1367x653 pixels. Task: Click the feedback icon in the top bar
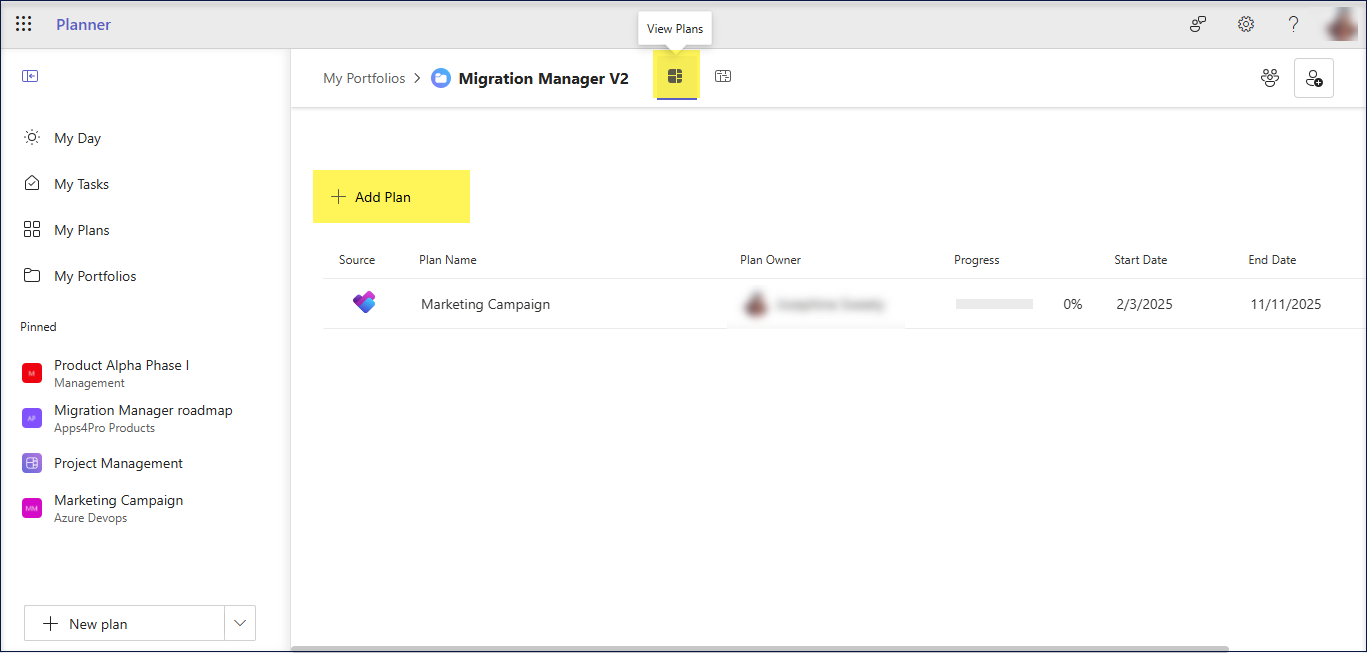1197,23
